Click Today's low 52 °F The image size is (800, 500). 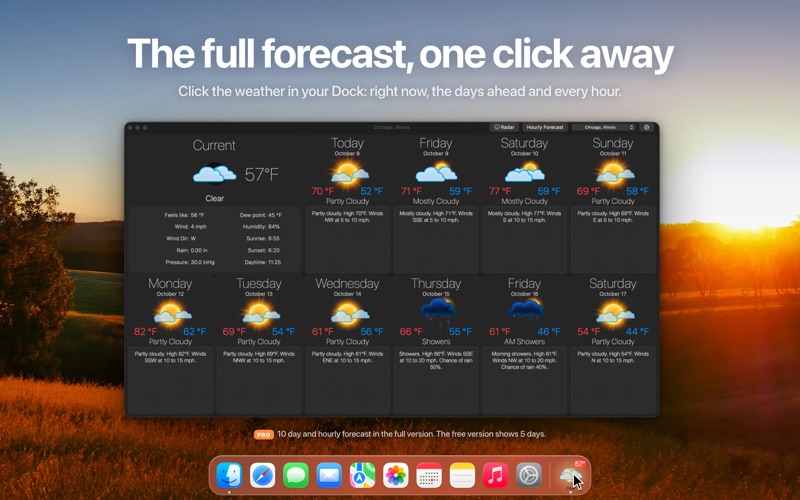tap(371, 191)
